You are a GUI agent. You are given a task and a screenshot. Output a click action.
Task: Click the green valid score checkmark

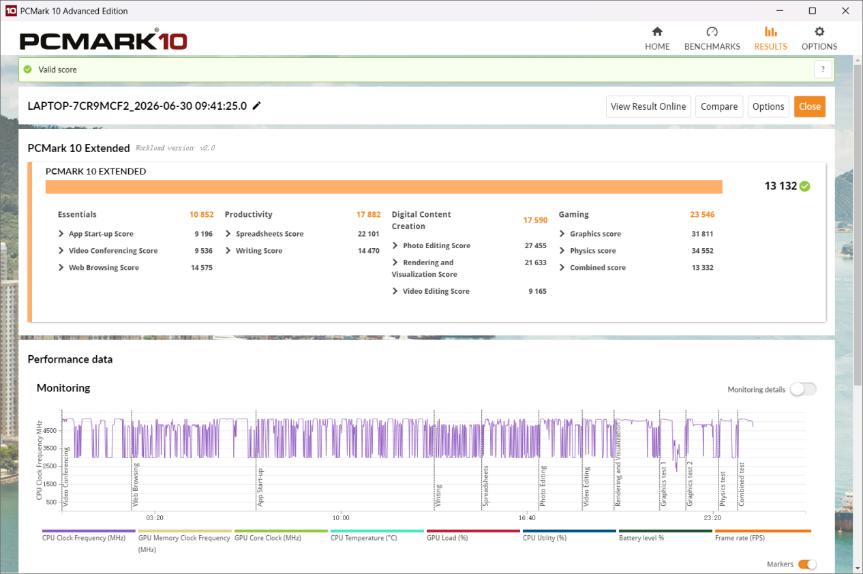tap(28, 69)
